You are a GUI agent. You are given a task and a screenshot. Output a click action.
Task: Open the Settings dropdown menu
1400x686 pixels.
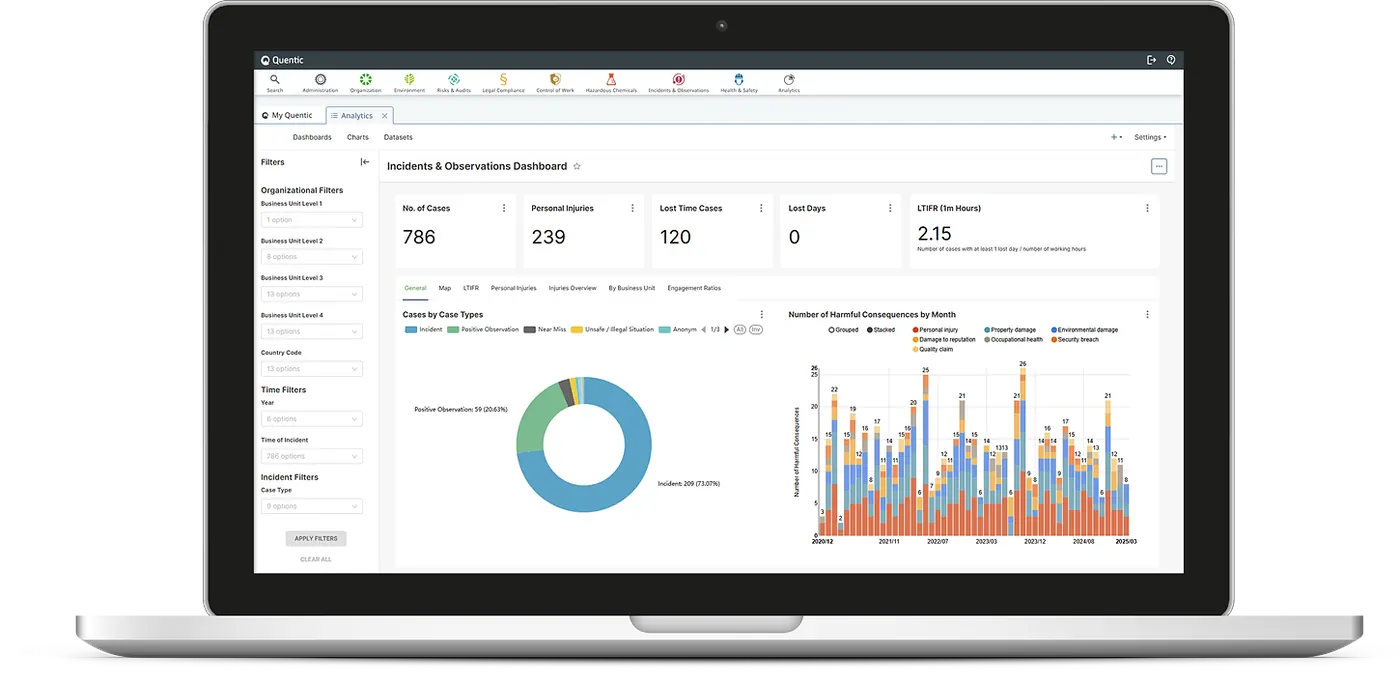(1150, 137)
